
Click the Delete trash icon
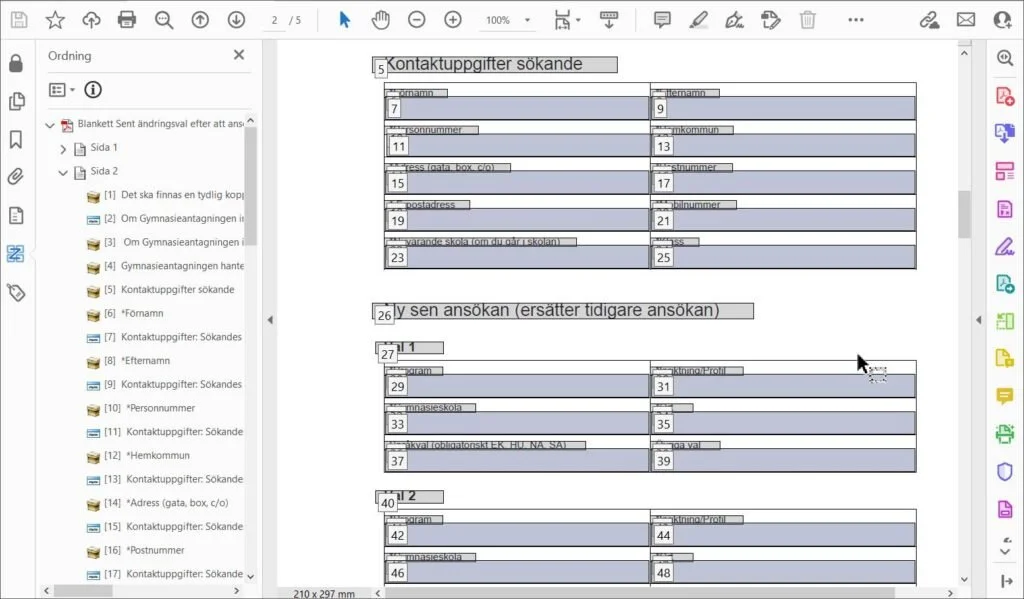pyautogui.click(x=807, y=20)
